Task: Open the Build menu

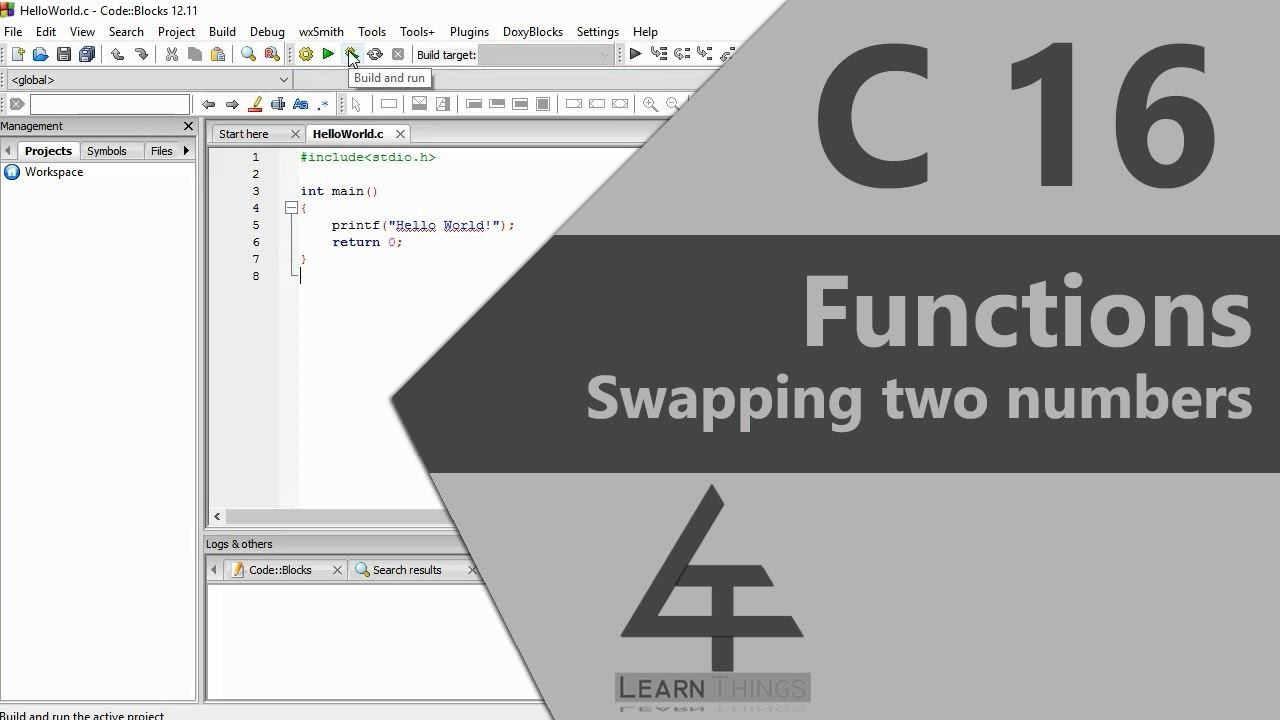Action: (222, 32)
